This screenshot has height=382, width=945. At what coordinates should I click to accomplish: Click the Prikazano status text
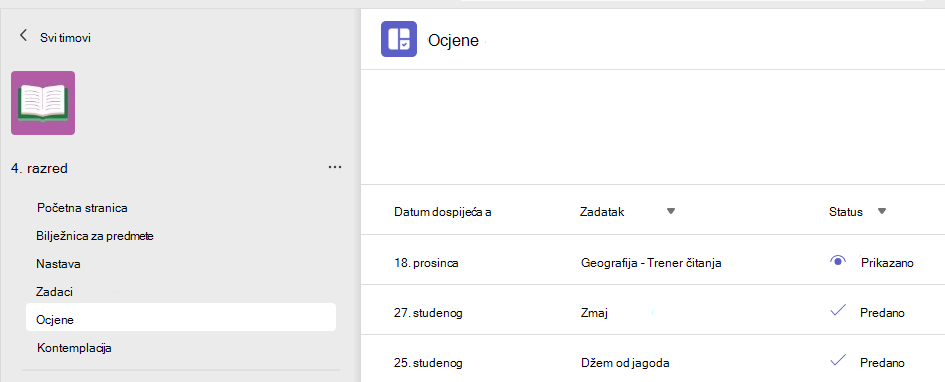tap(887, 263)
